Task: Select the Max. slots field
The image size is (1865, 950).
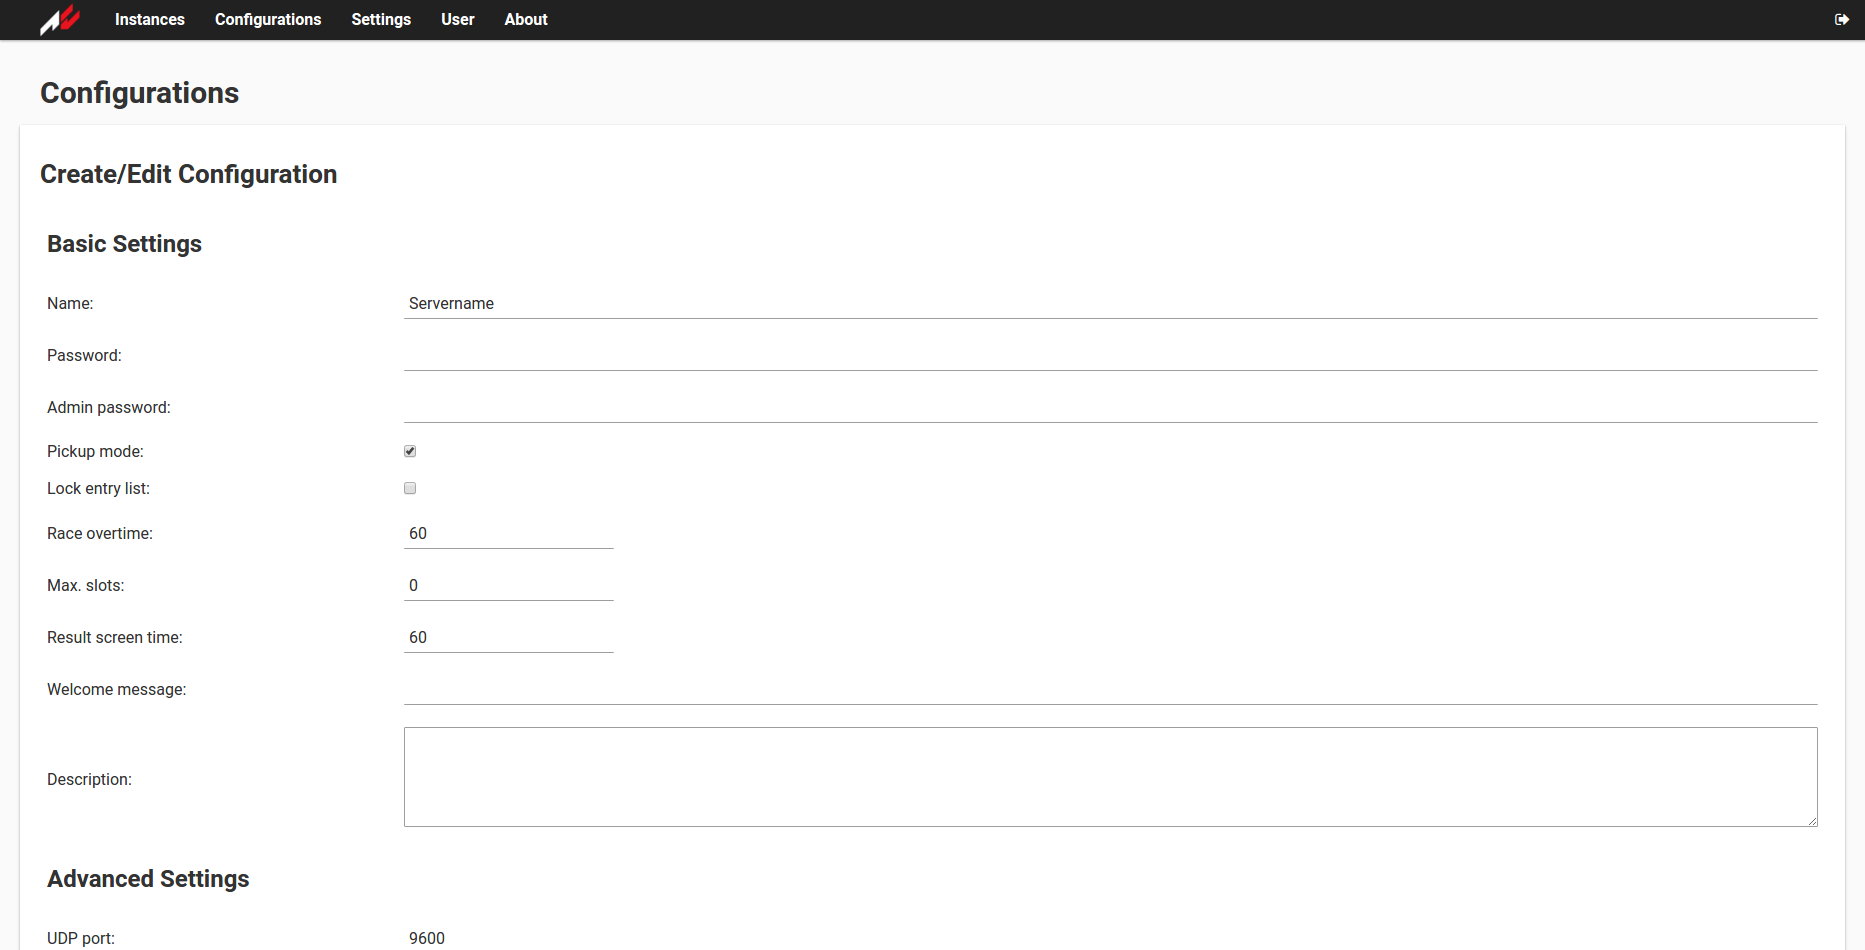Action: [x=508, y=586]
